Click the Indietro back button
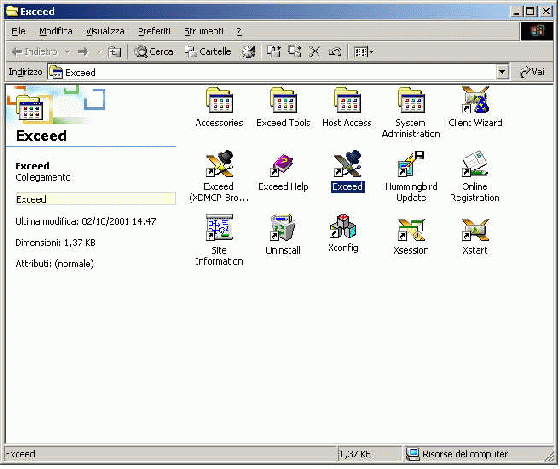 [x=34, y=52]
